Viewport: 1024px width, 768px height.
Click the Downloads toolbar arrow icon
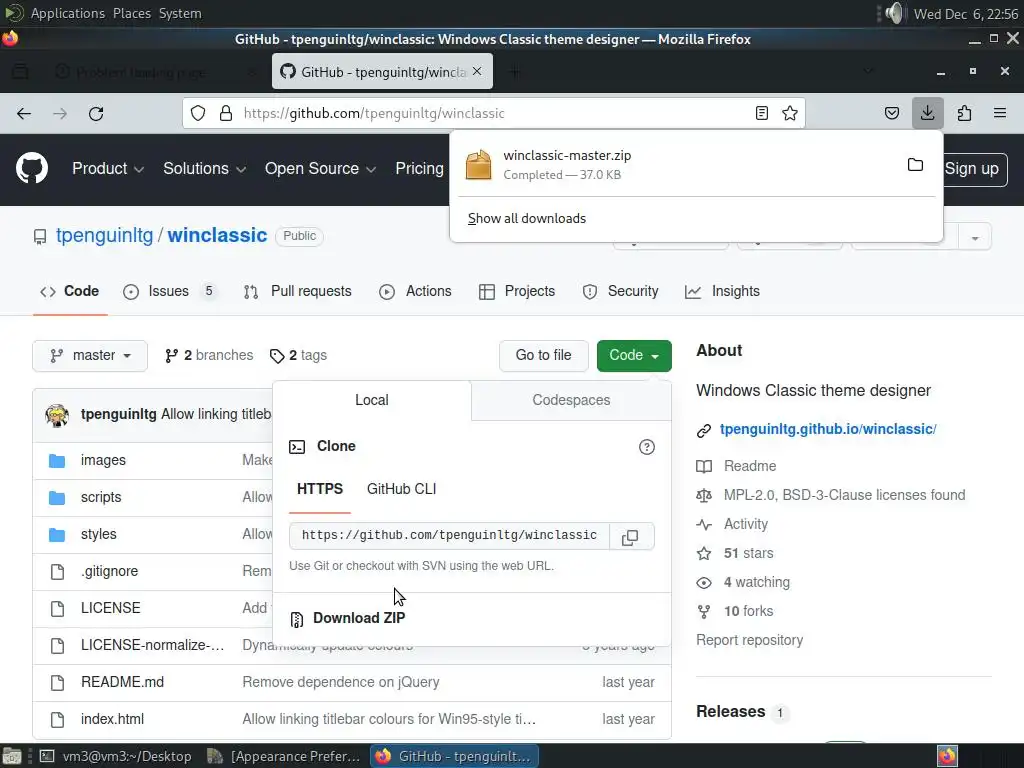927,114
